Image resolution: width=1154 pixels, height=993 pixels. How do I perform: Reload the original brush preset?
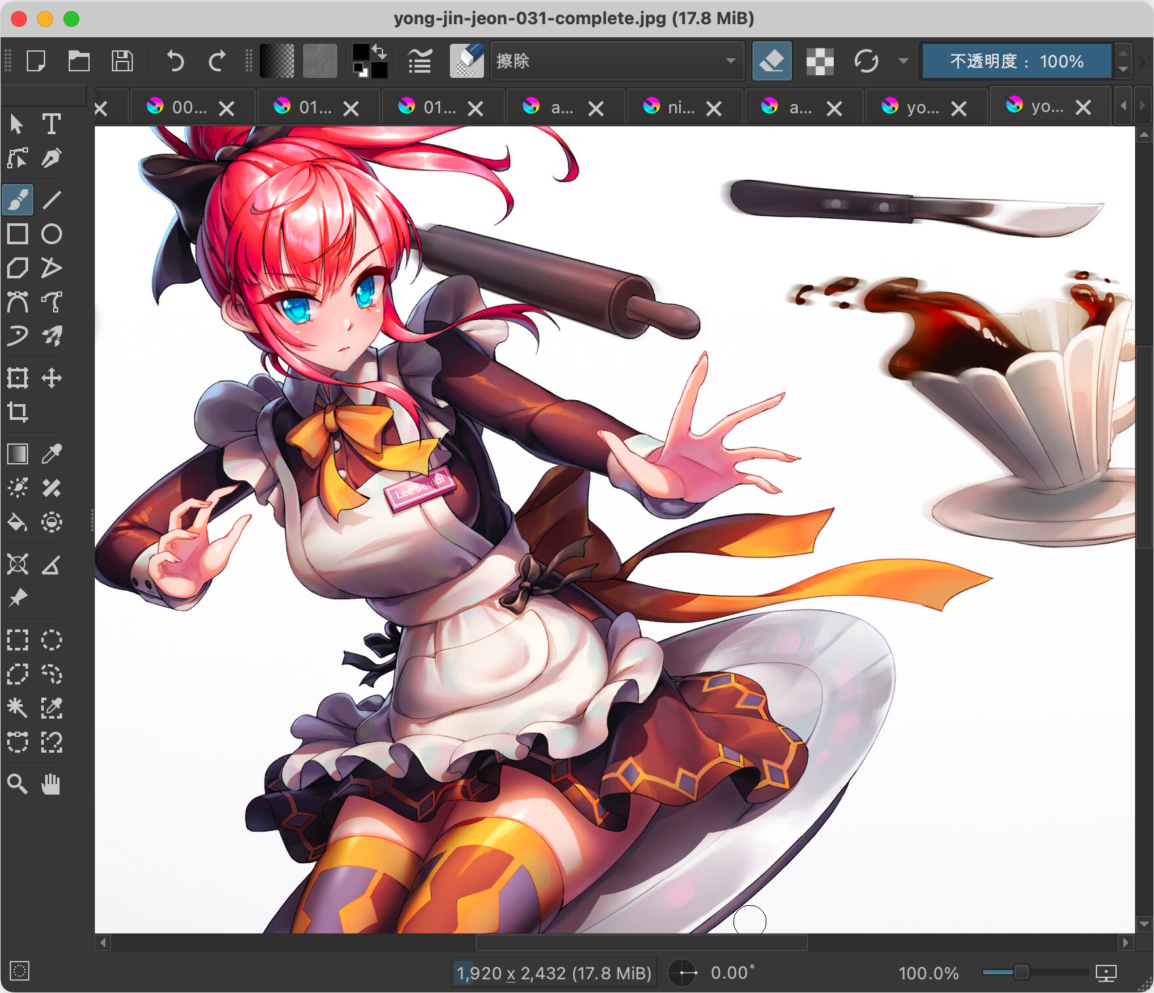[x=866, y=60]
